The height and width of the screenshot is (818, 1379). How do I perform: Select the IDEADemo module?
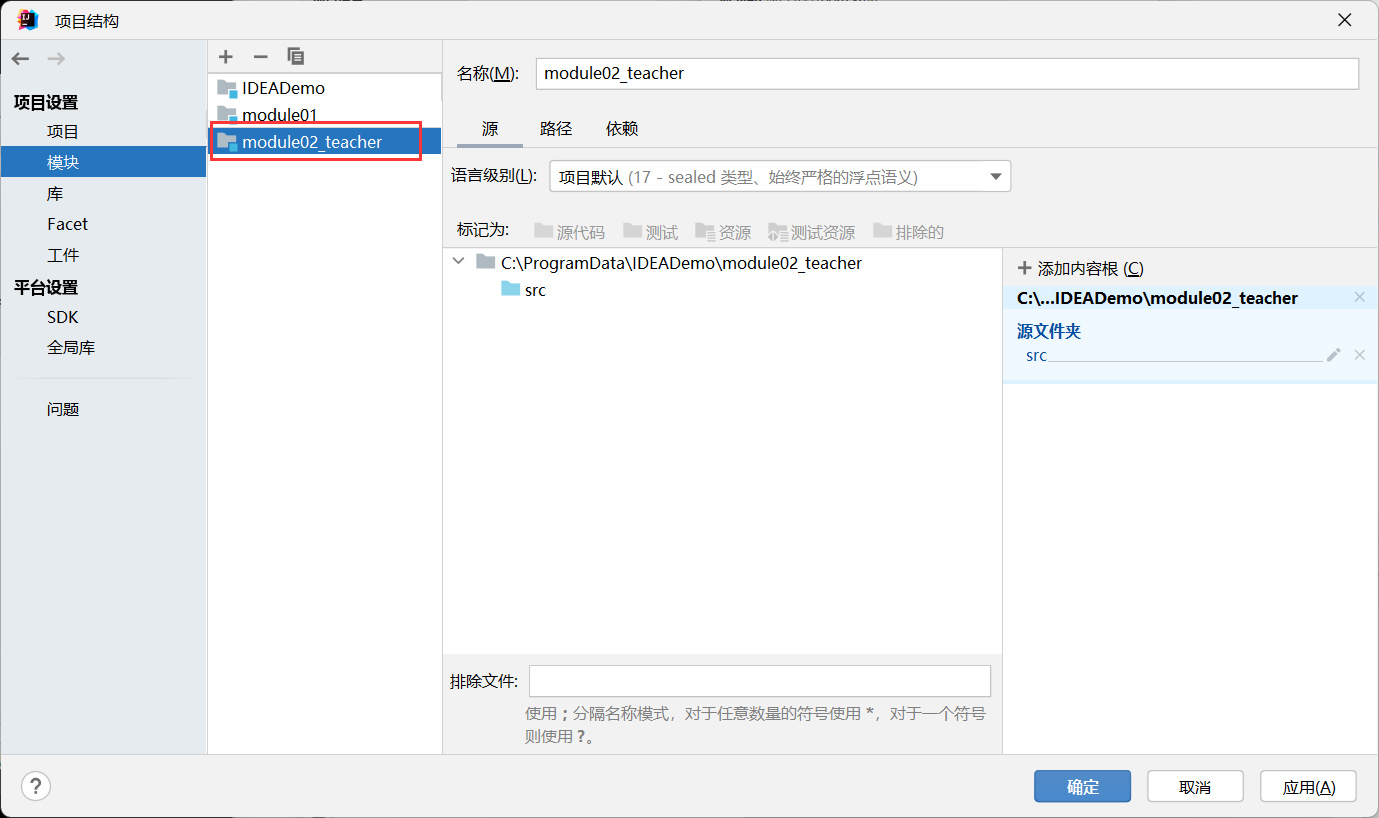point(325,88)
